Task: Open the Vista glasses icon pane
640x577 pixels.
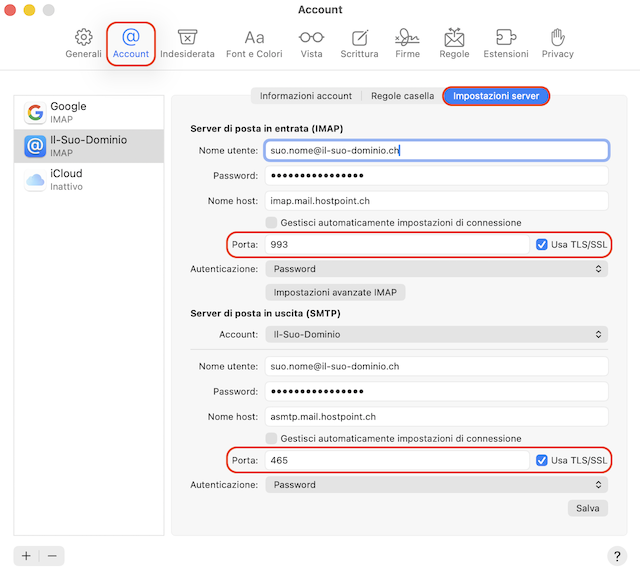Action: click(x=311, y=43)
